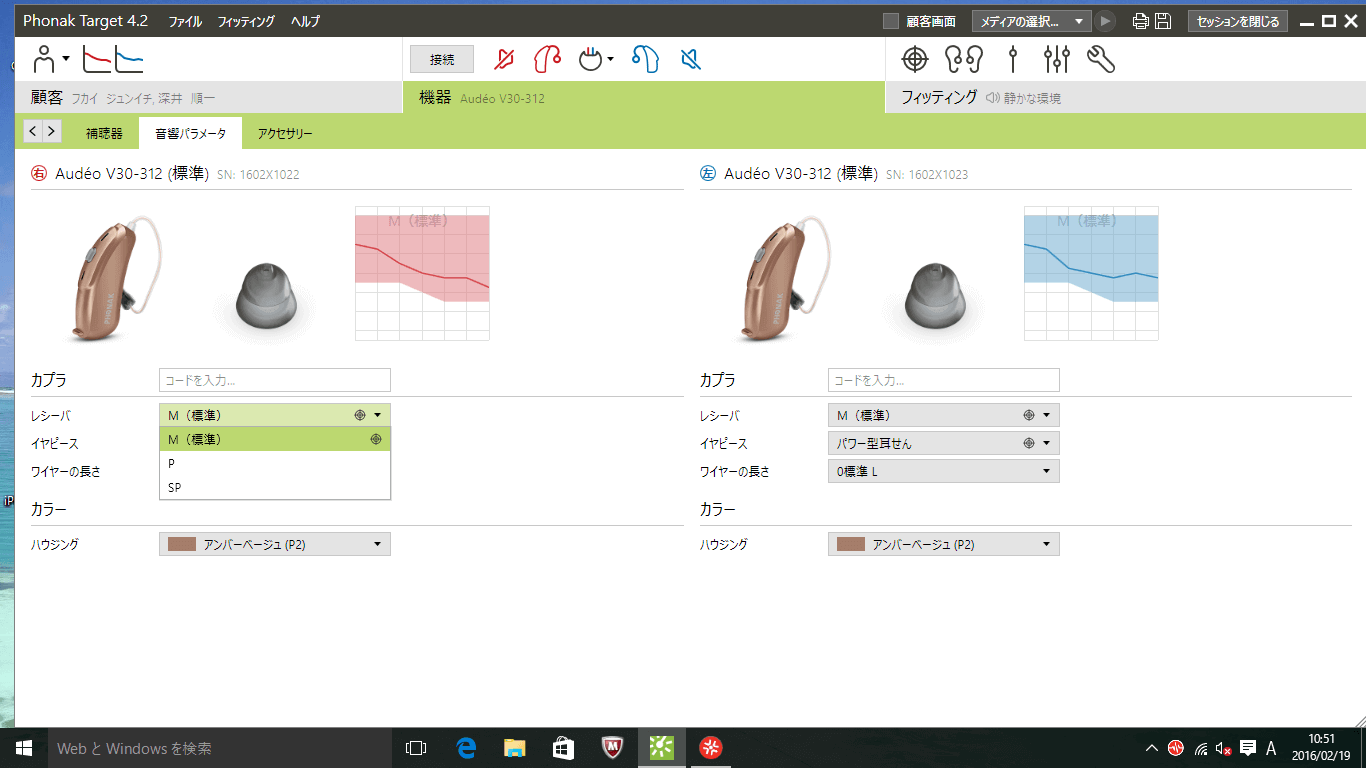Open the wrench device options icon
This screenshot has height=768, width=1366.
coord(1100,60)
